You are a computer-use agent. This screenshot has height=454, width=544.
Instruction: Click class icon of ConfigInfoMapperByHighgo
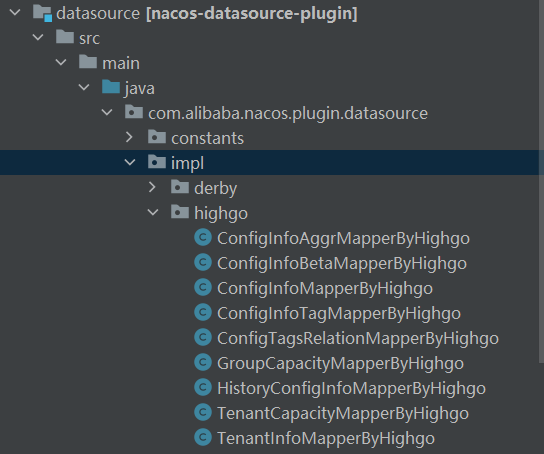pos(203,288)
